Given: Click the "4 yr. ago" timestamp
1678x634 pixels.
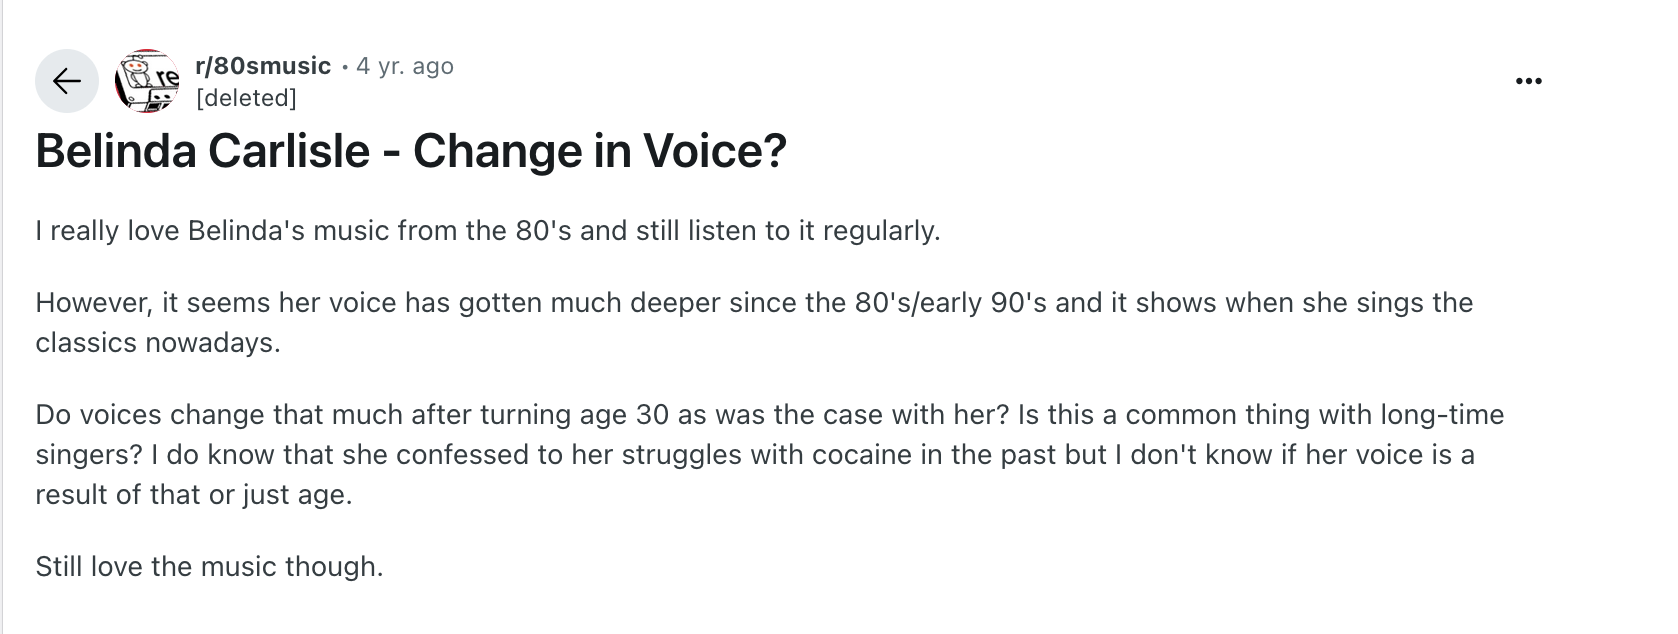Looking at the screenshot, I should [x=405, y=66].
